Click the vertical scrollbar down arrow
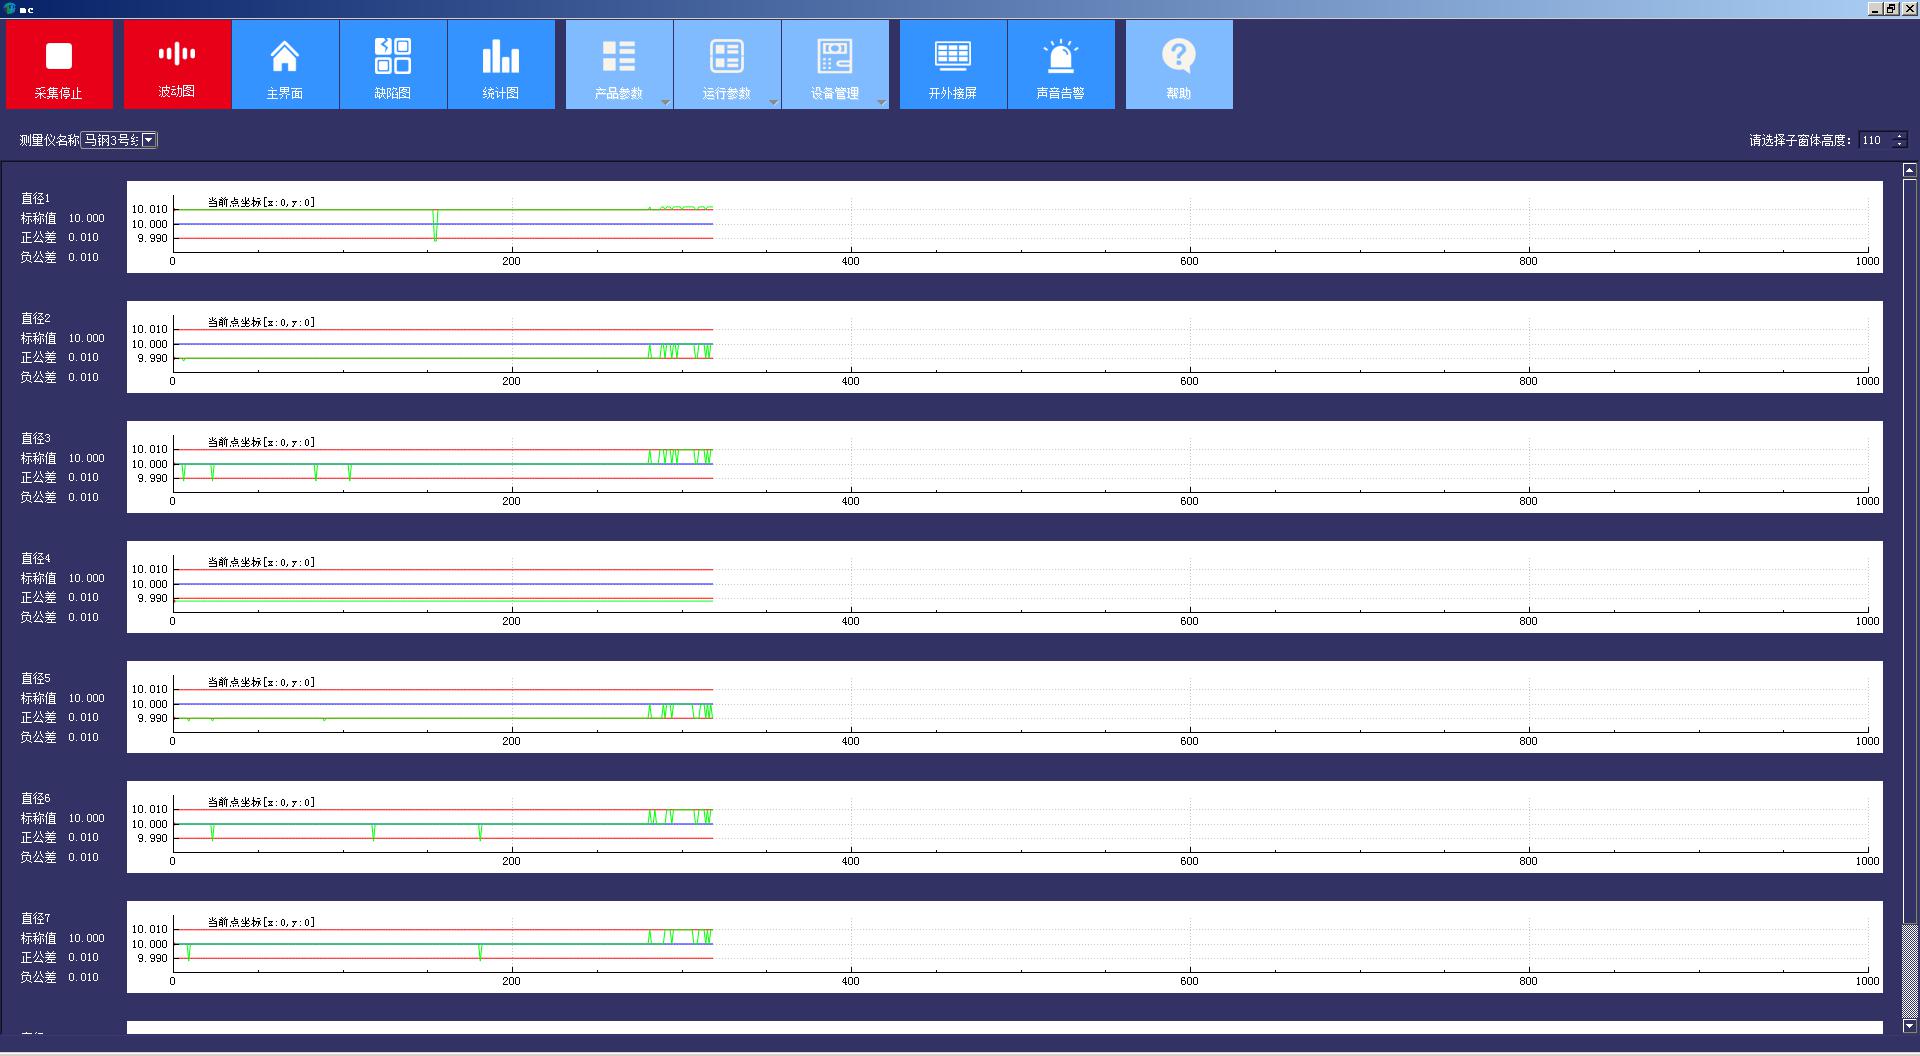Viewport: 1920px width, 1056px height. (x=1909, y=1025)
